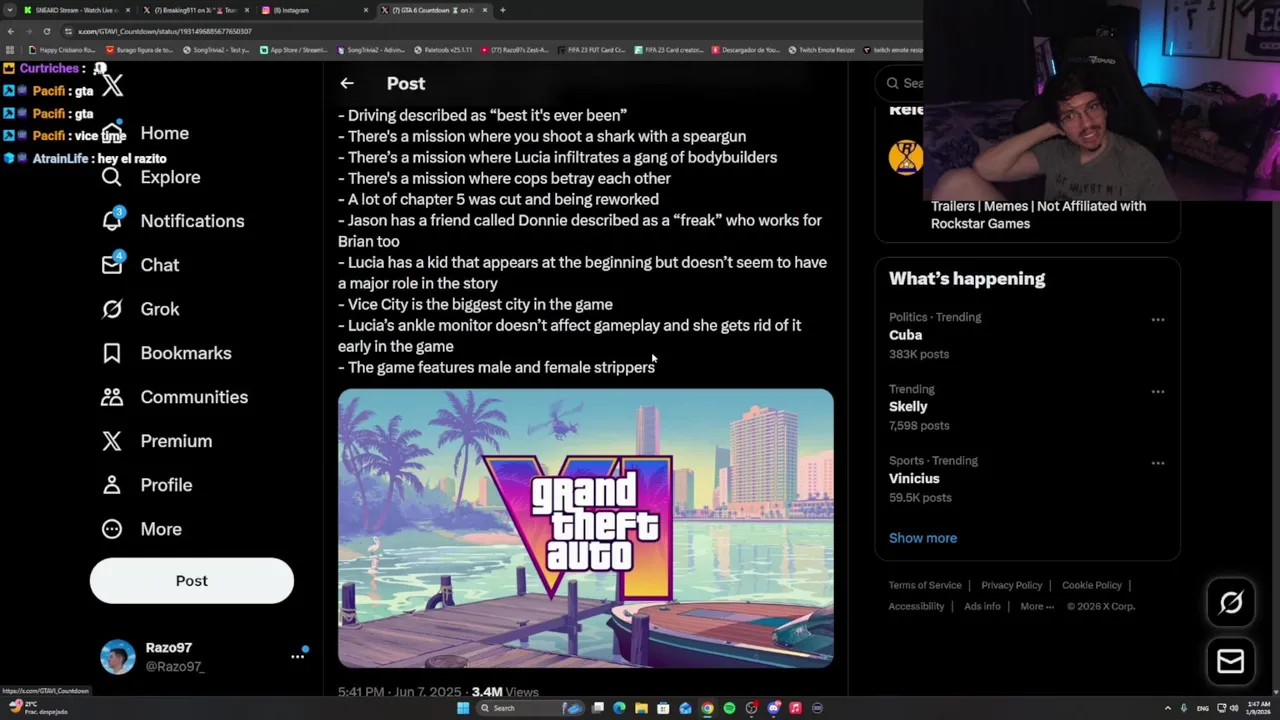
Task: Open more options for Vinicius trend
Action: (1158, 463)
